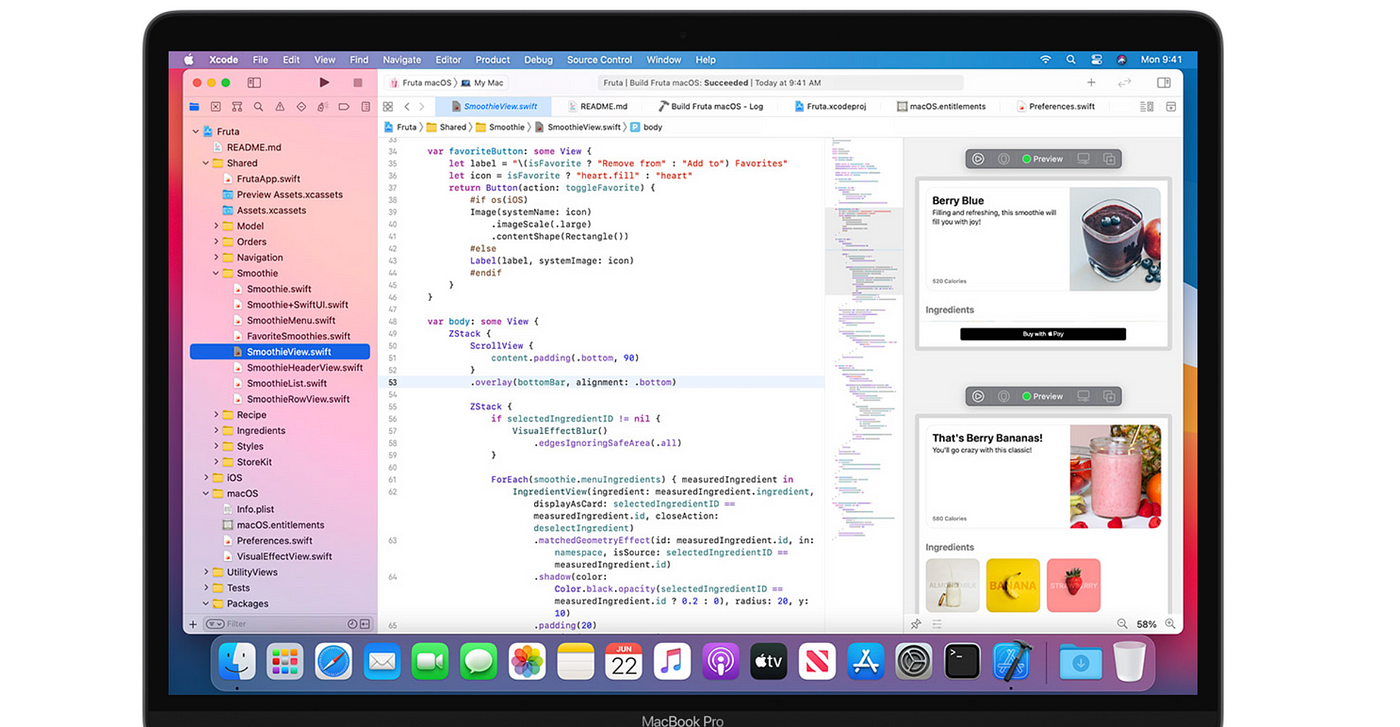Pin the preview canvas
This screenshot has height=727, width=1400.
coord(915,624)
